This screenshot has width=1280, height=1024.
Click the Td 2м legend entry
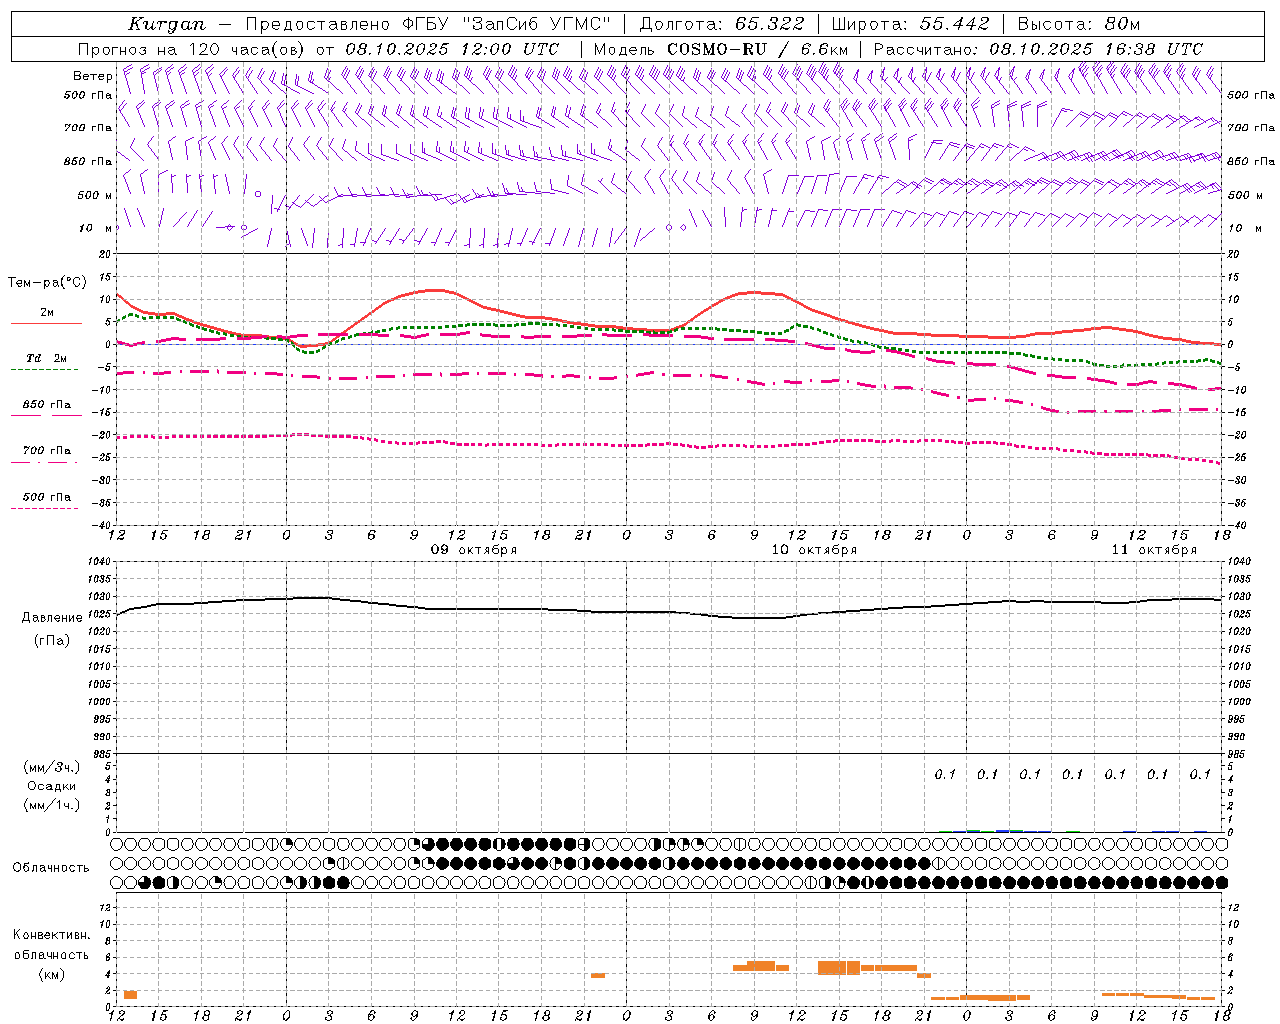pyautogui.click(x=46, y=358)
